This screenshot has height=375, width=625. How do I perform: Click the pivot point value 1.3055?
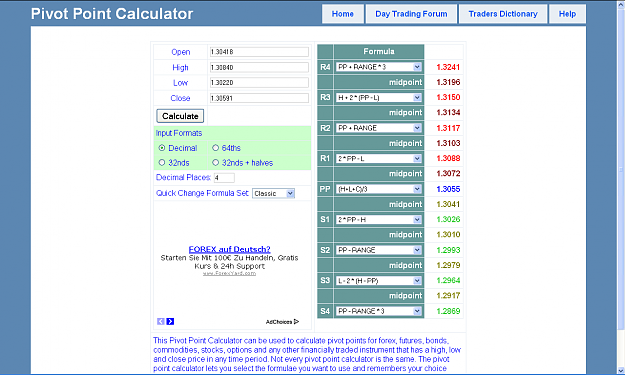448,189
